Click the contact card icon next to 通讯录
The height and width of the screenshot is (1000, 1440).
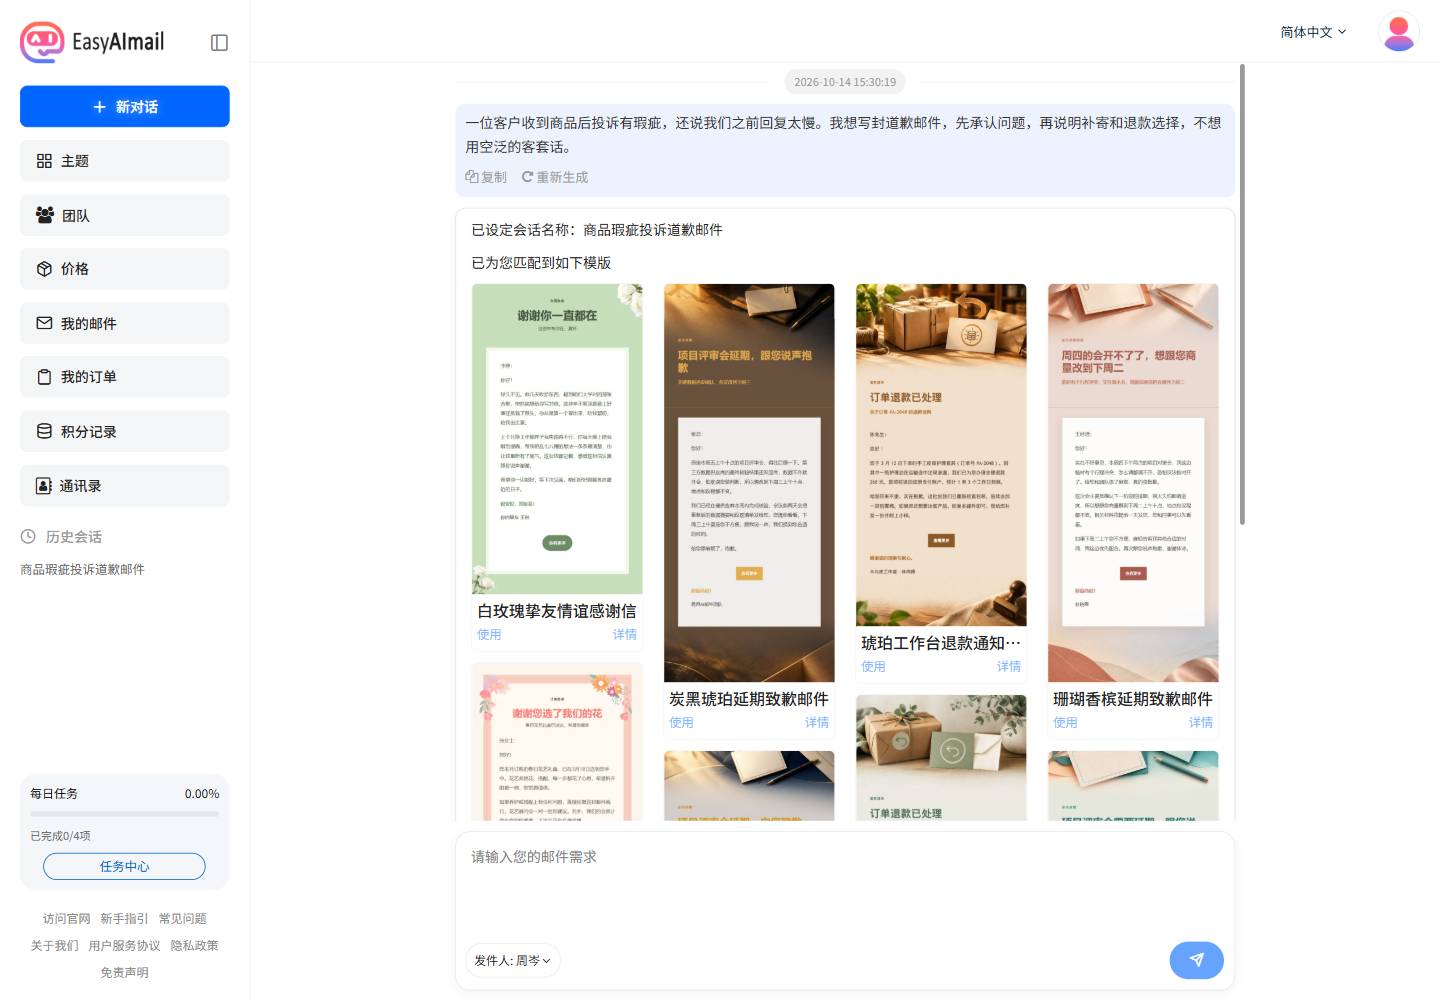[x=44, y=486]
